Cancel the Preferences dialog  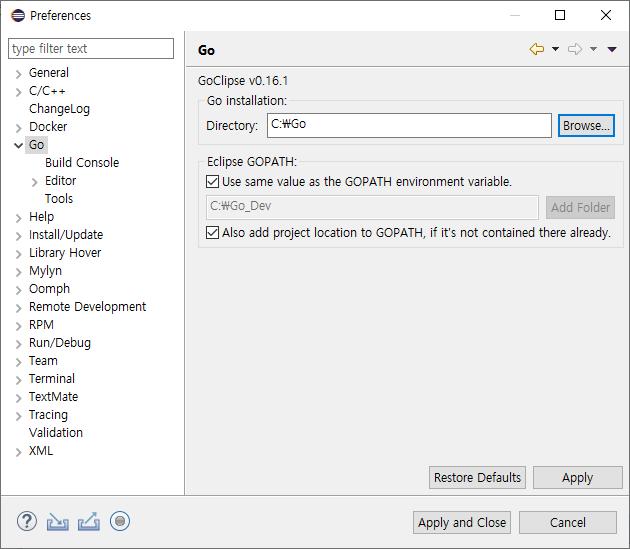(568, 522)
